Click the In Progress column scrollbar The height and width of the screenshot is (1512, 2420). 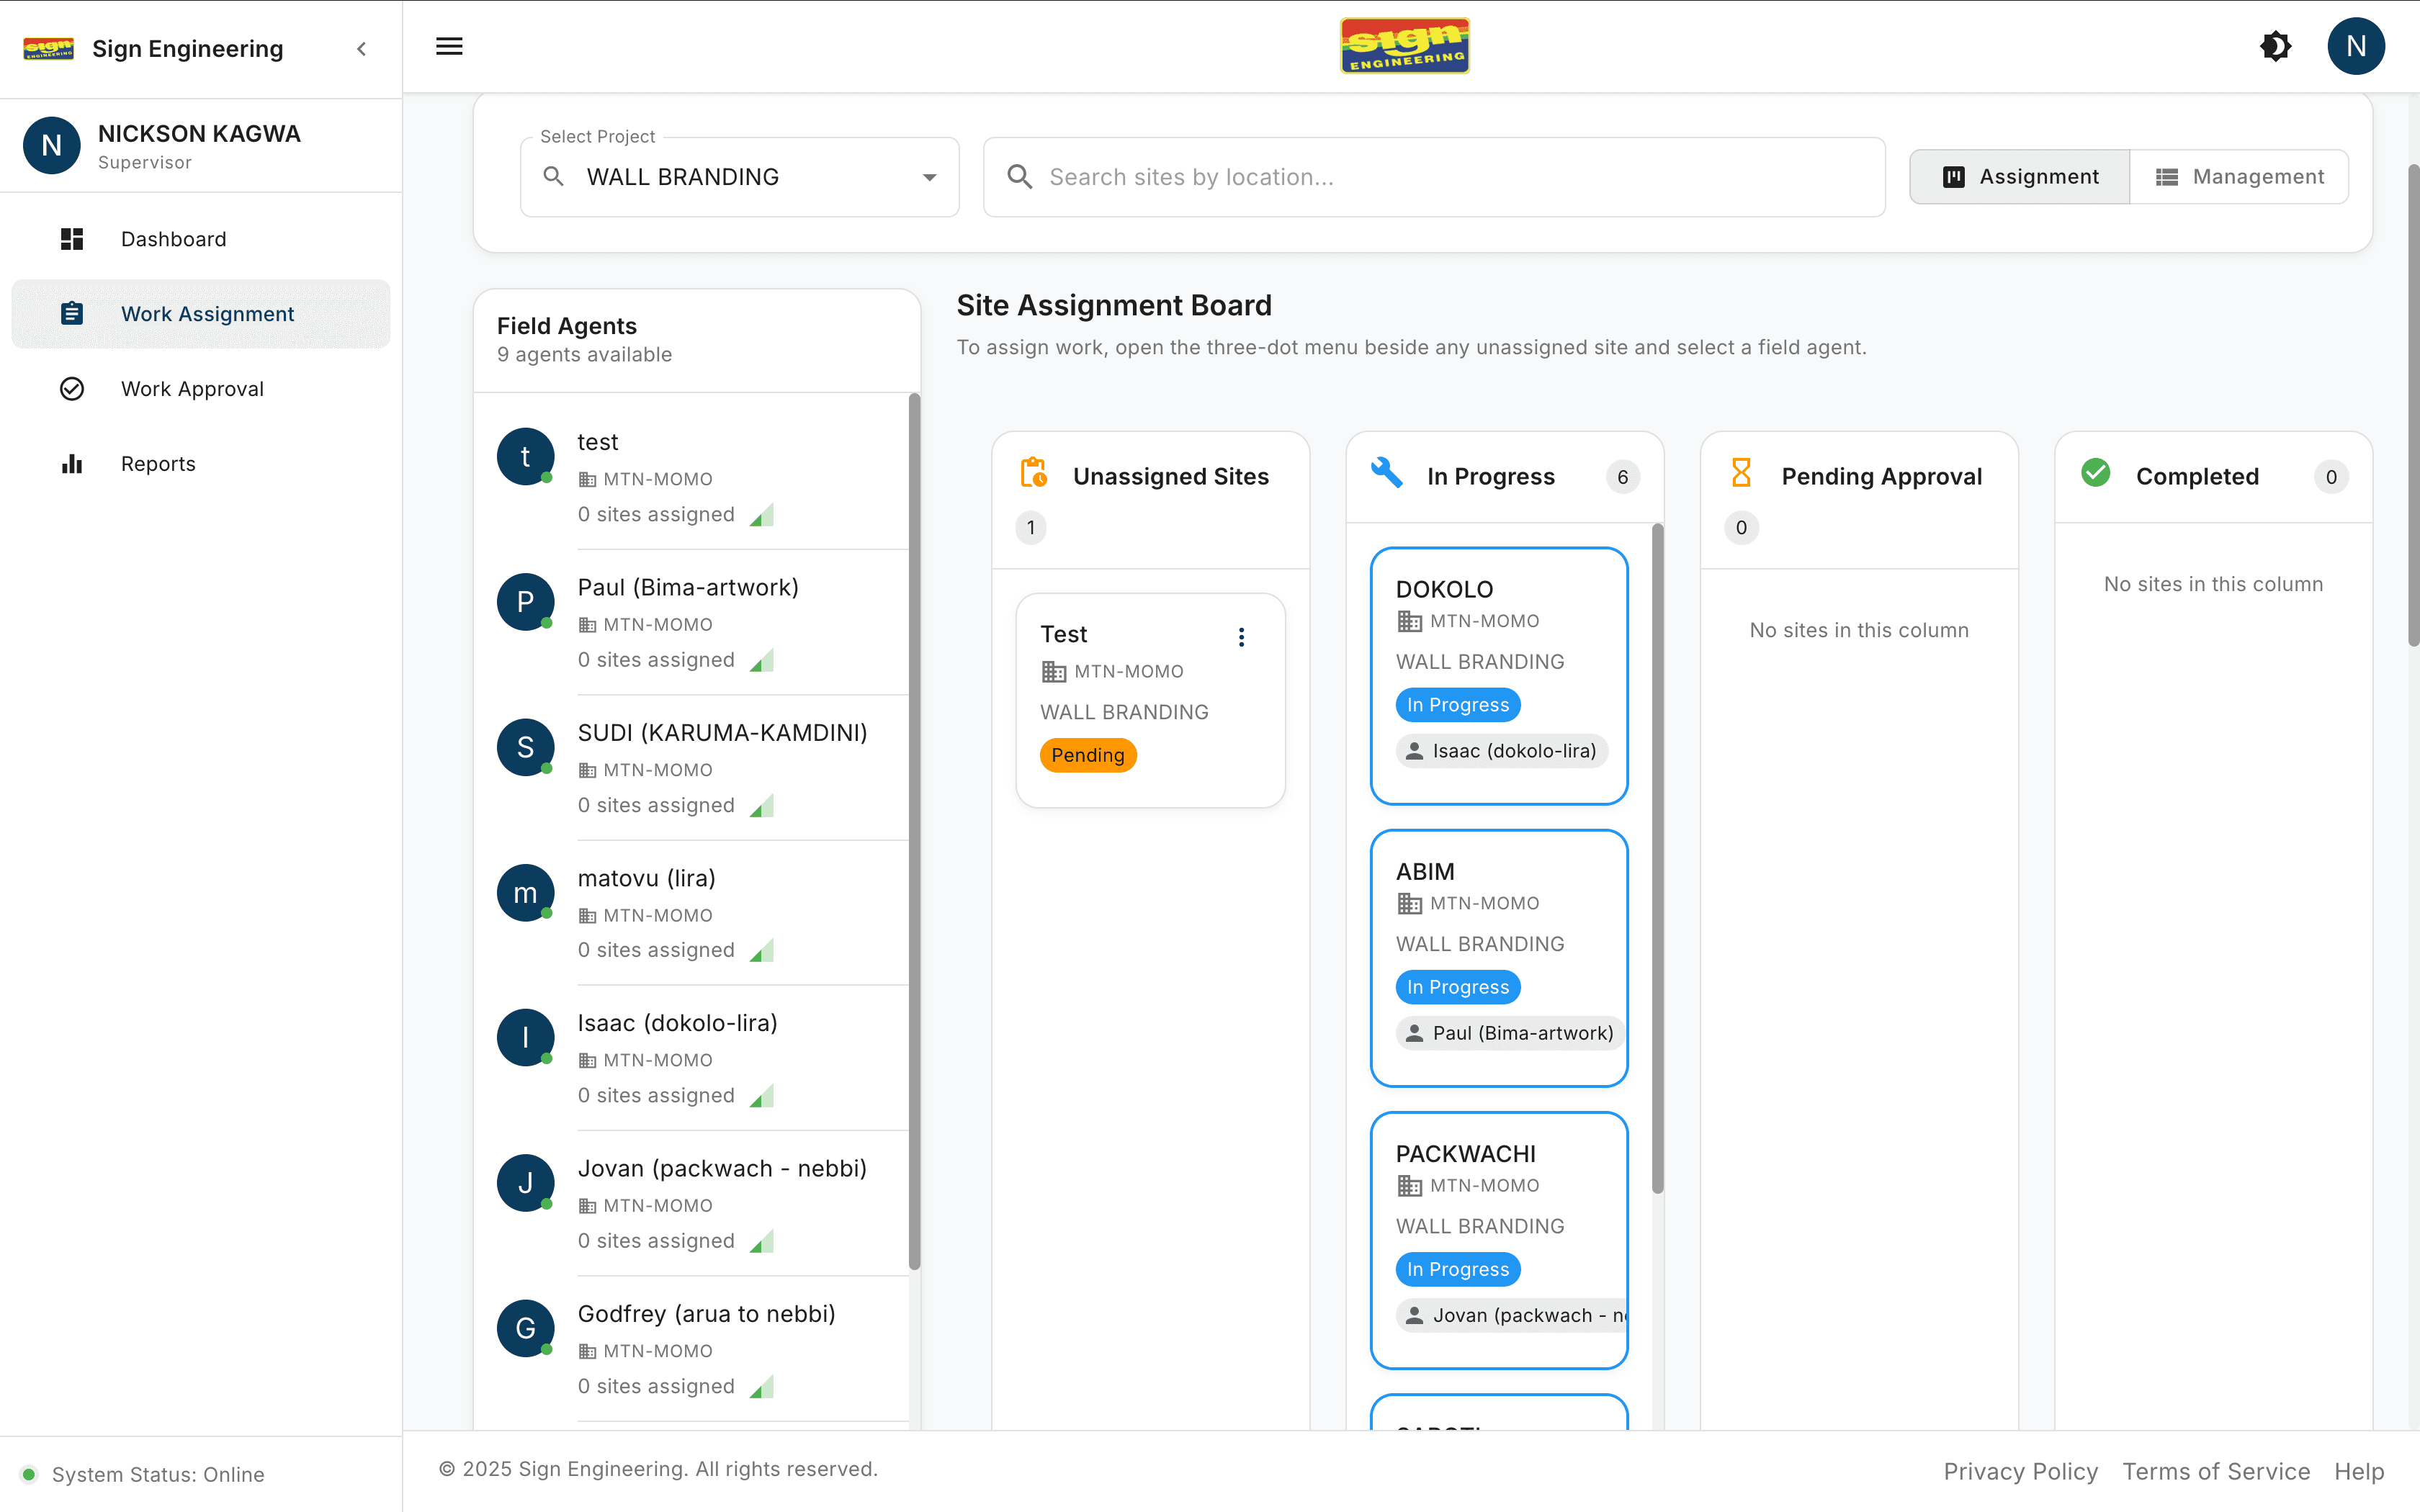coord(1657,858)
